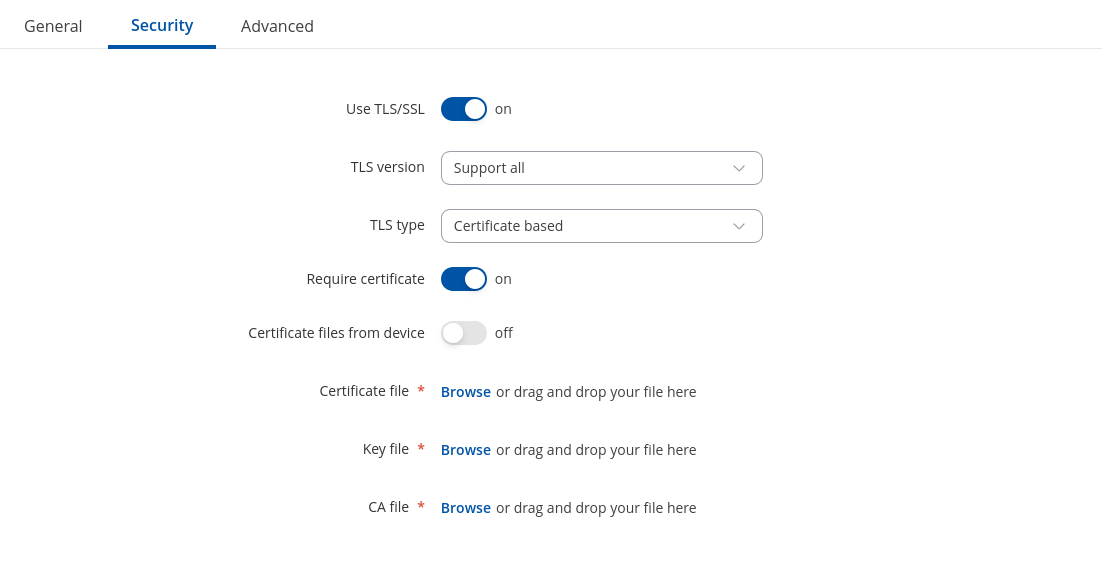Browse to upload the CA file
Image resolution: width=1102 pixels, height=561 pixels.
[466, 508]
